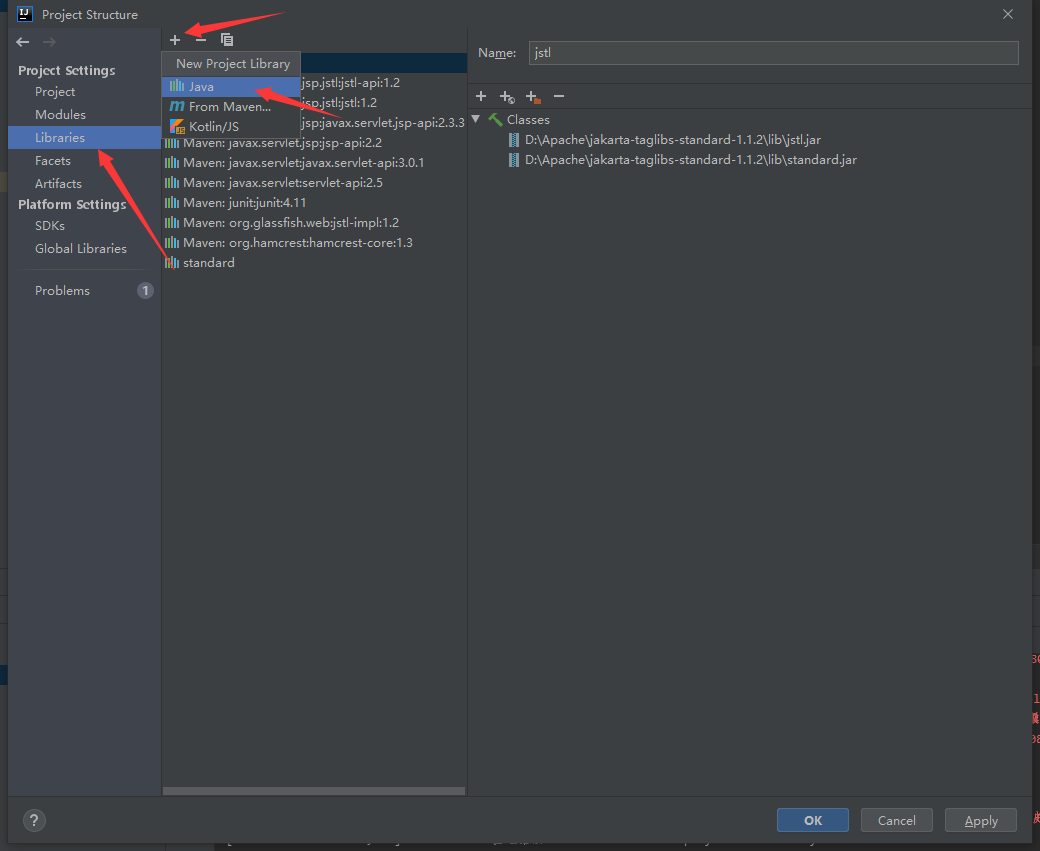Screen dimensions: 1040x851
Task: Open the Facets settings page
Action: click(x=52, y=161)
